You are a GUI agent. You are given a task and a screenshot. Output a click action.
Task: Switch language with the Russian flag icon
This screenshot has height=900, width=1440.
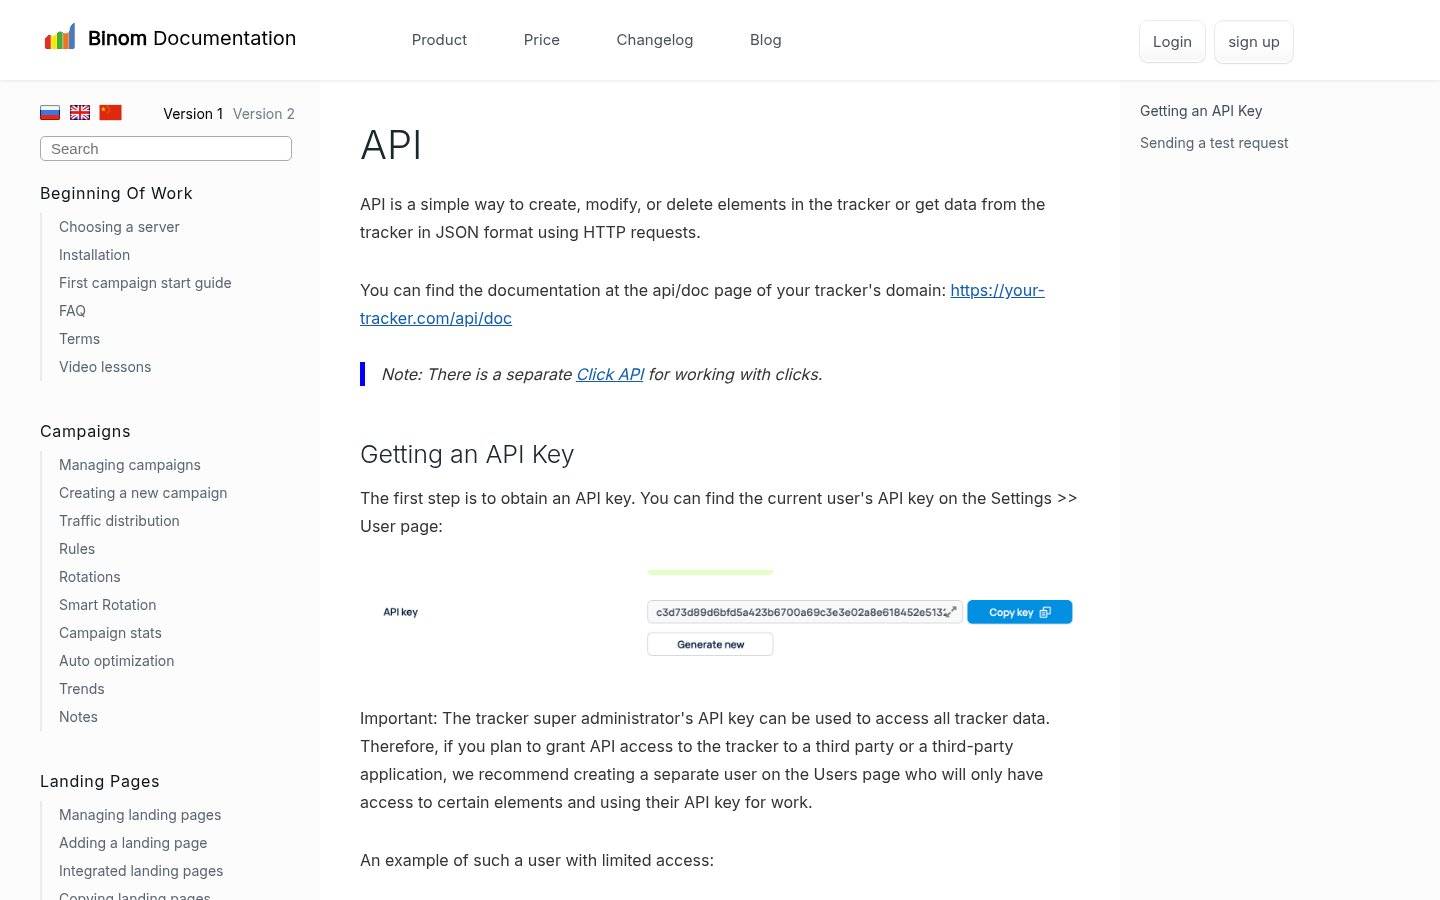[x=50, y=113]
